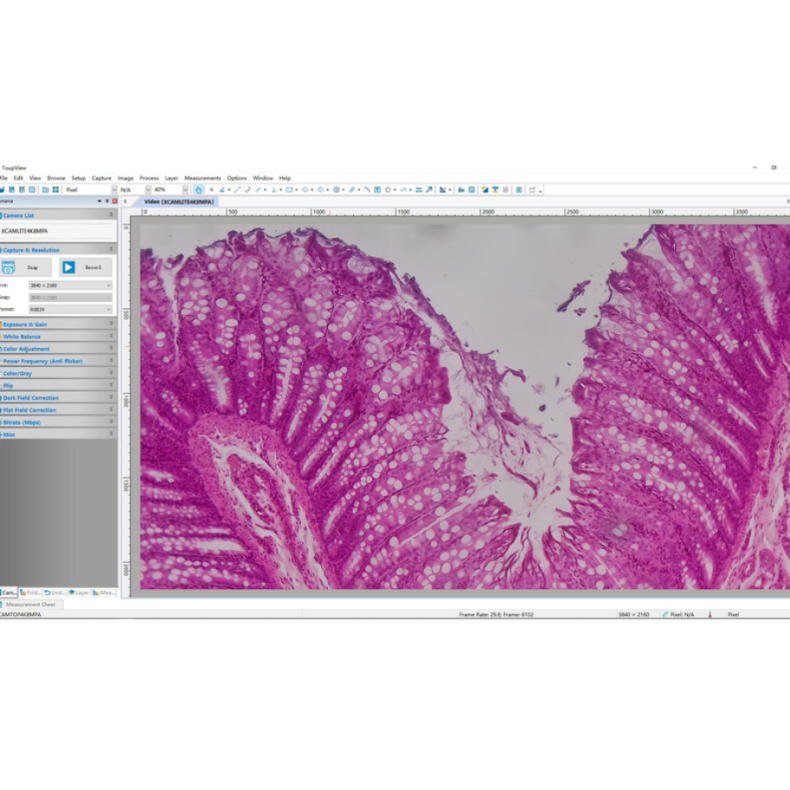Viewport: 790px width, 790px height.
Task: Click the Snap camera icon
Action: click(9, 267)
